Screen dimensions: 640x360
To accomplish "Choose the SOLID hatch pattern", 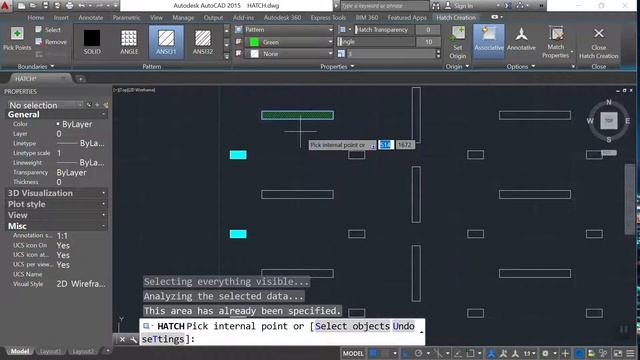I will (92, 42).
